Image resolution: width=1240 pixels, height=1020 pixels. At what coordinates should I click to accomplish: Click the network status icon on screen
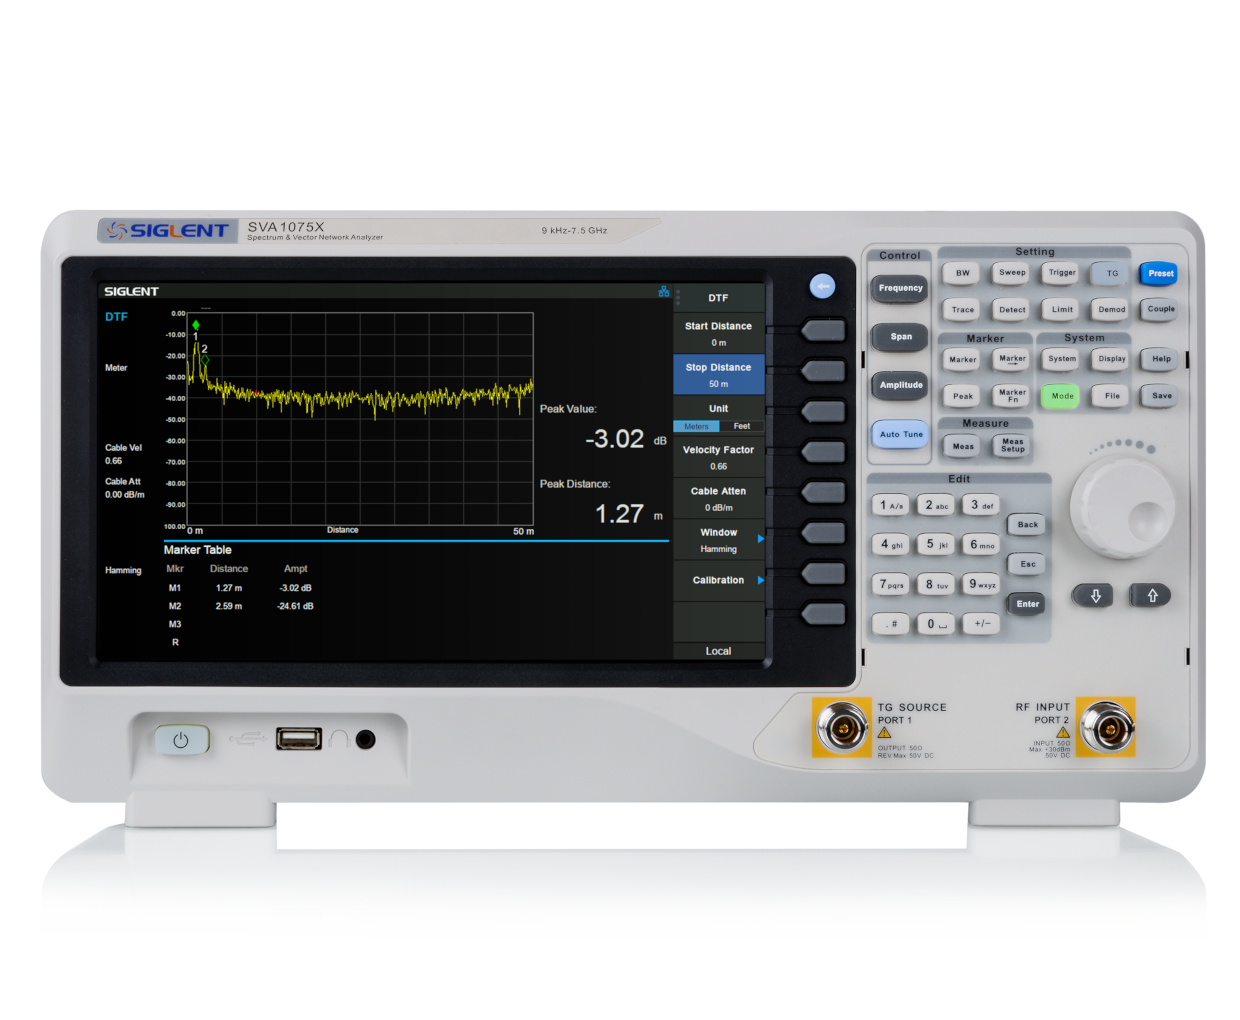tap(664, 291)
